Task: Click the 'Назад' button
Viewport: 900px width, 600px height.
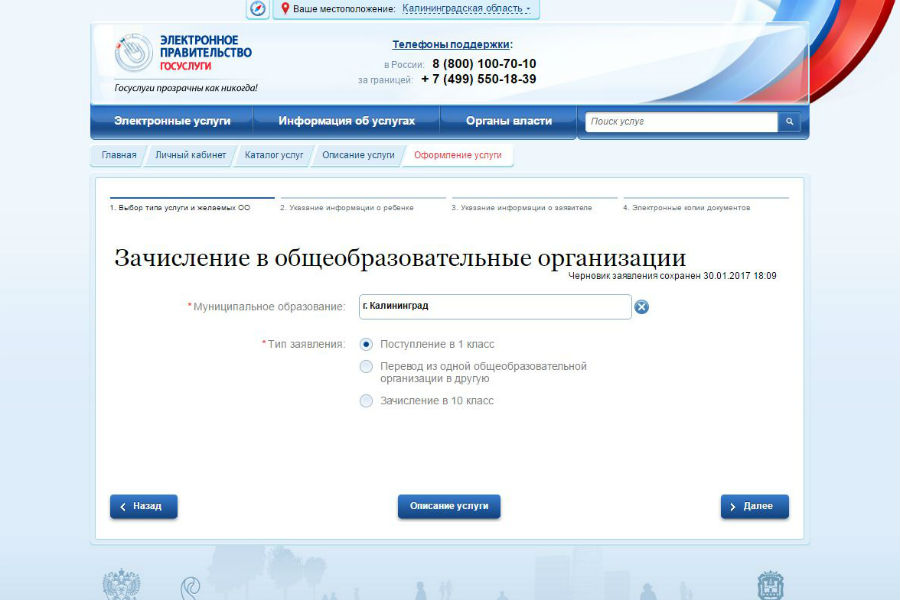Action: pos(143,507)
